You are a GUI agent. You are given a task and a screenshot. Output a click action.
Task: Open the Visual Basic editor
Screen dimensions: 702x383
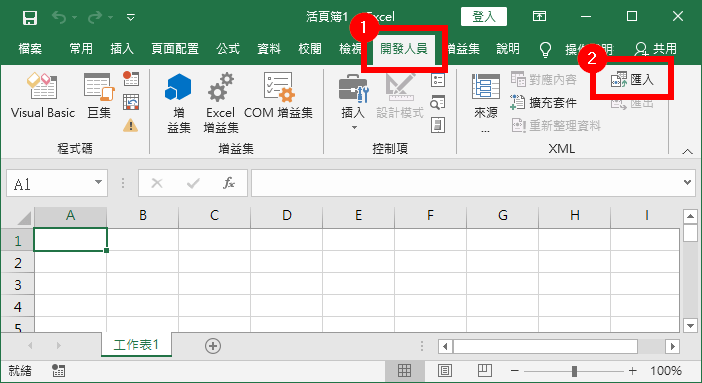point(43,95)
